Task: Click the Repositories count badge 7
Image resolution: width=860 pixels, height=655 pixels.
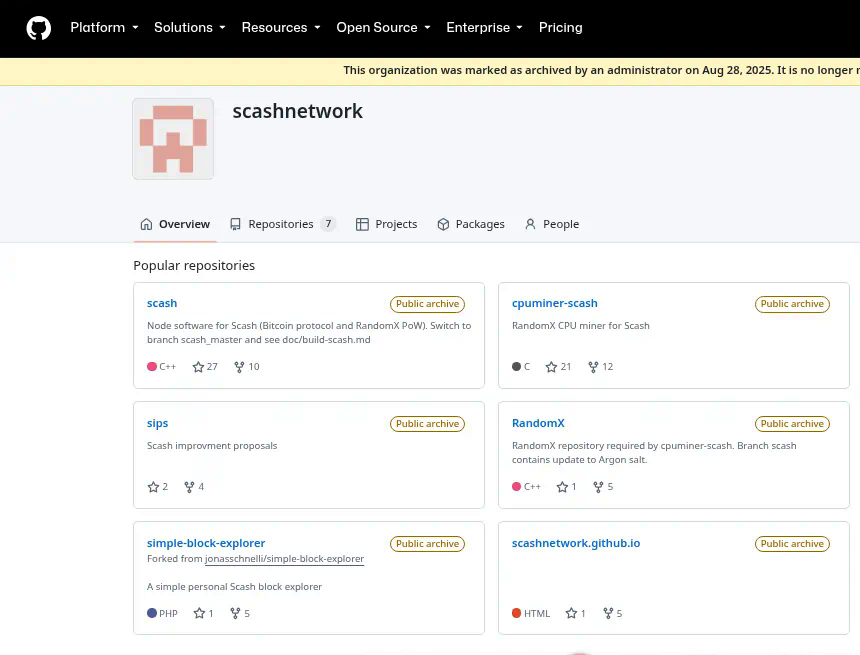Action: click(x=328, y=224)
